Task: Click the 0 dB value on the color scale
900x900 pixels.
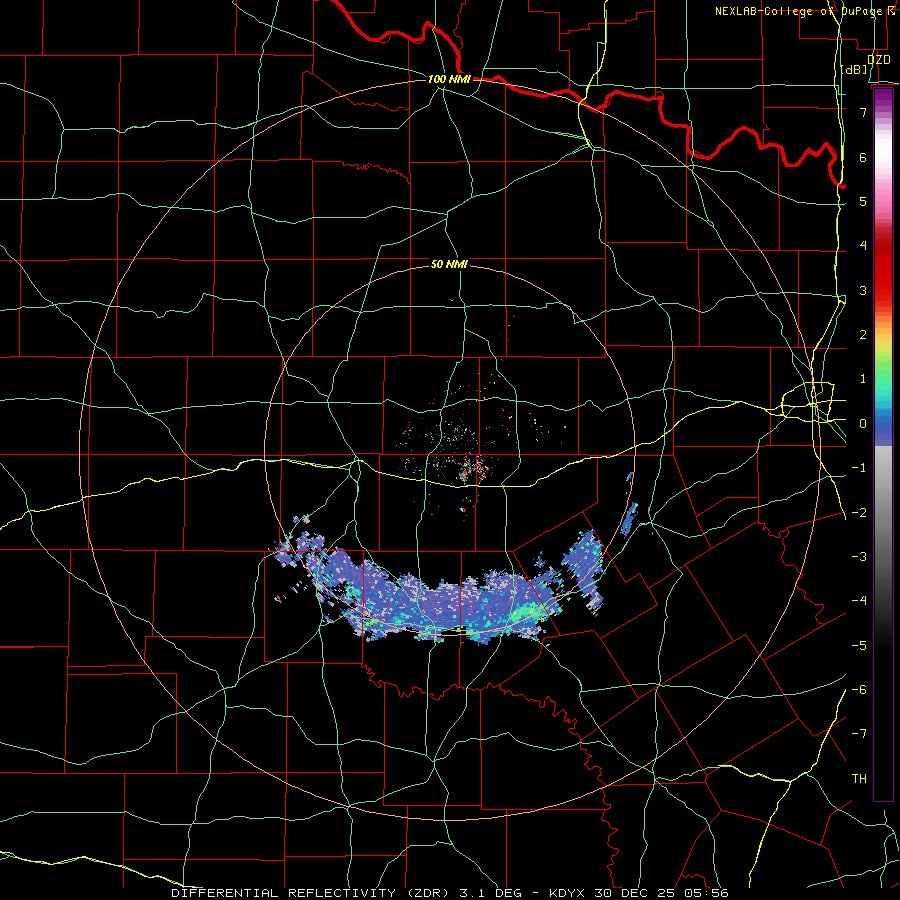Action: pos(863,424)
